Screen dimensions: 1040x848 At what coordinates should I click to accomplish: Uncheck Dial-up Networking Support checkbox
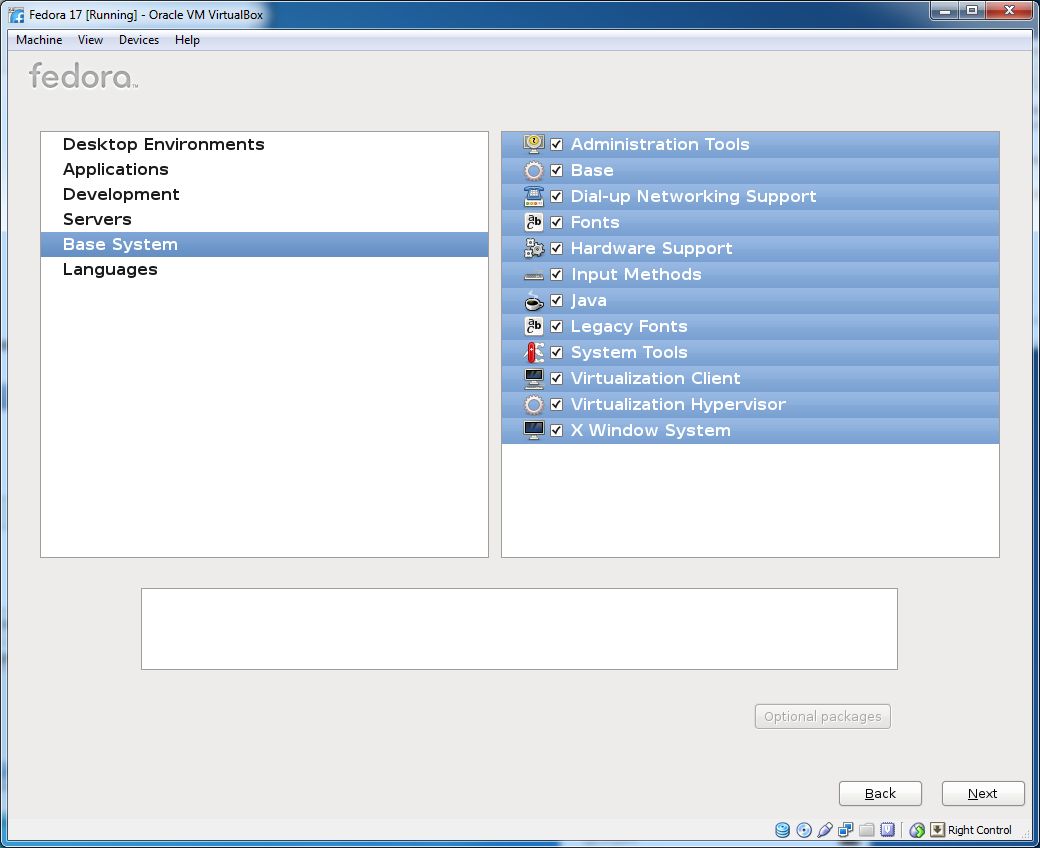[x=556, y=196]
